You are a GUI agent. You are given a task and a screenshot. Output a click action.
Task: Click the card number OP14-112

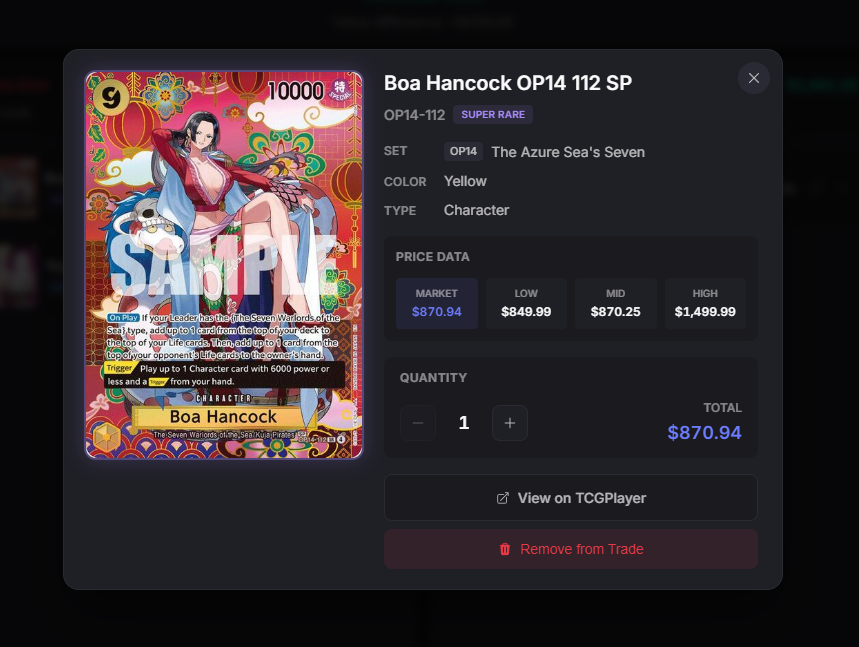pos(415,115)
